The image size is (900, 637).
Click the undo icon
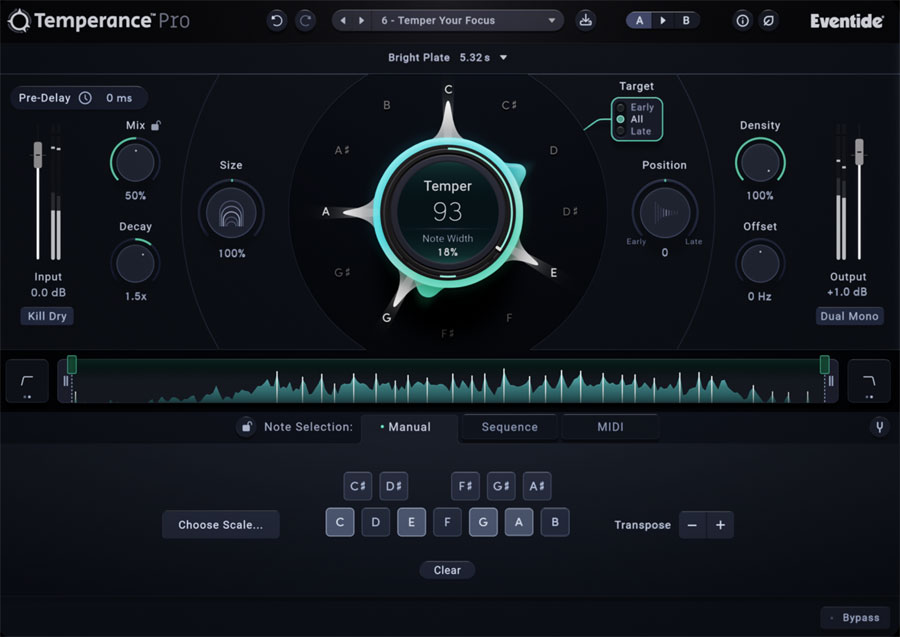pyautogui.click(x=277, y=20)
